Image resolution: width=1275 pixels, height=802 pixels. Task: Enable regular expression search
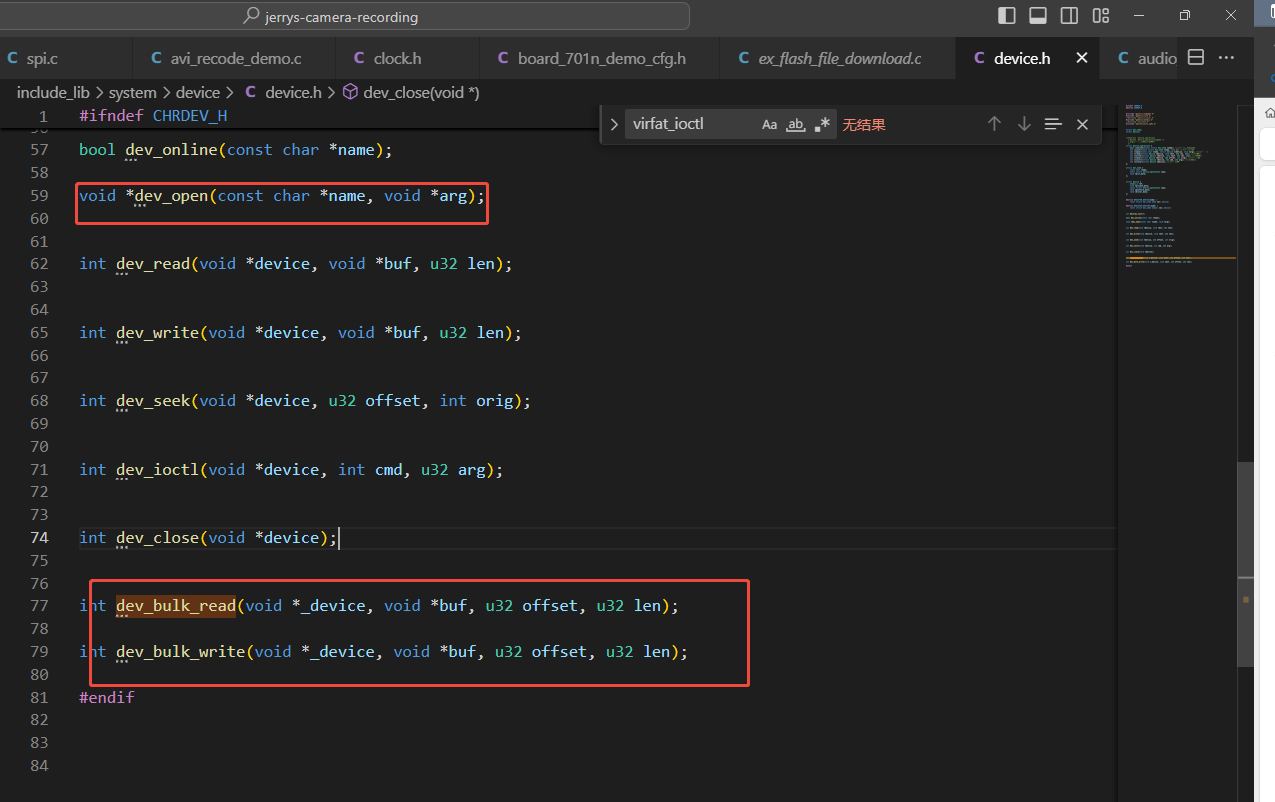(822, 124)
